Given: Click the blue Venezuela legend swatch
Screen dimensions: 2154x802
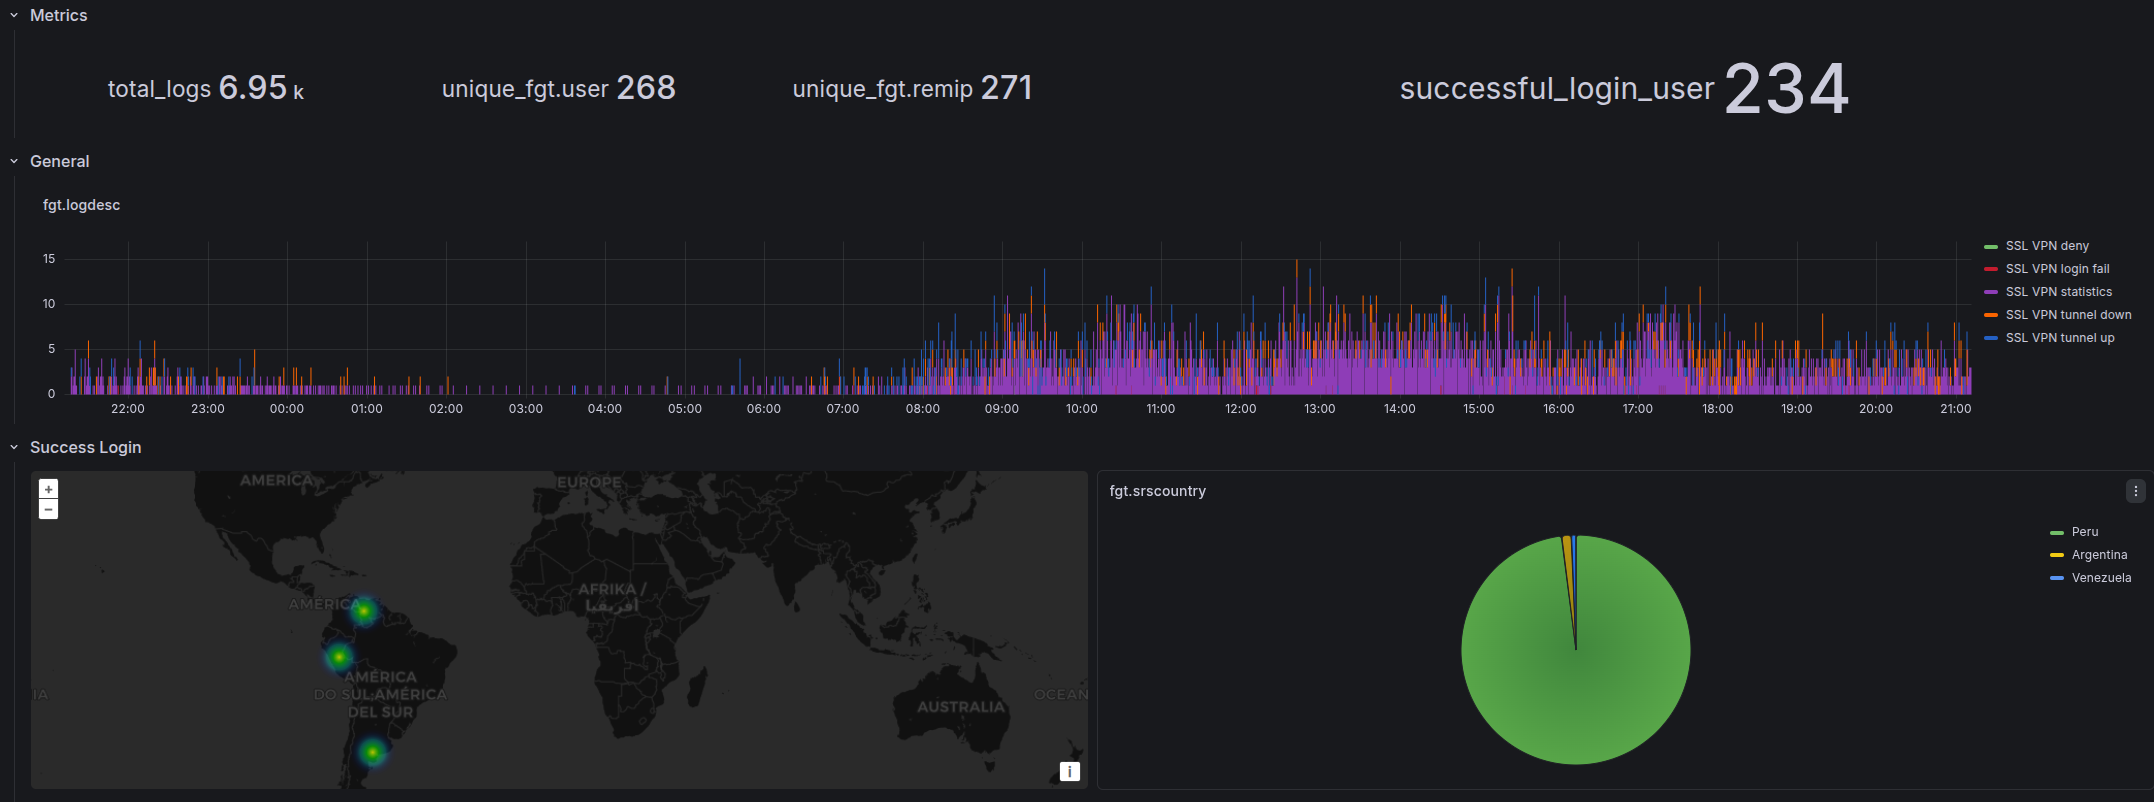Looking at the screenshot, I should pyautogui.click(x=2057, y=578).
